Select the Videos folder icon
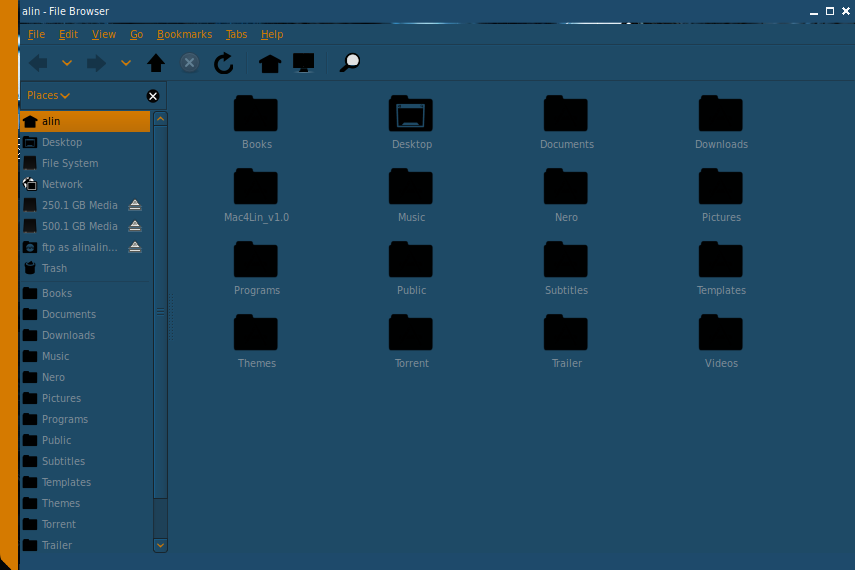 pyautogui.click(x=721, y=333)
